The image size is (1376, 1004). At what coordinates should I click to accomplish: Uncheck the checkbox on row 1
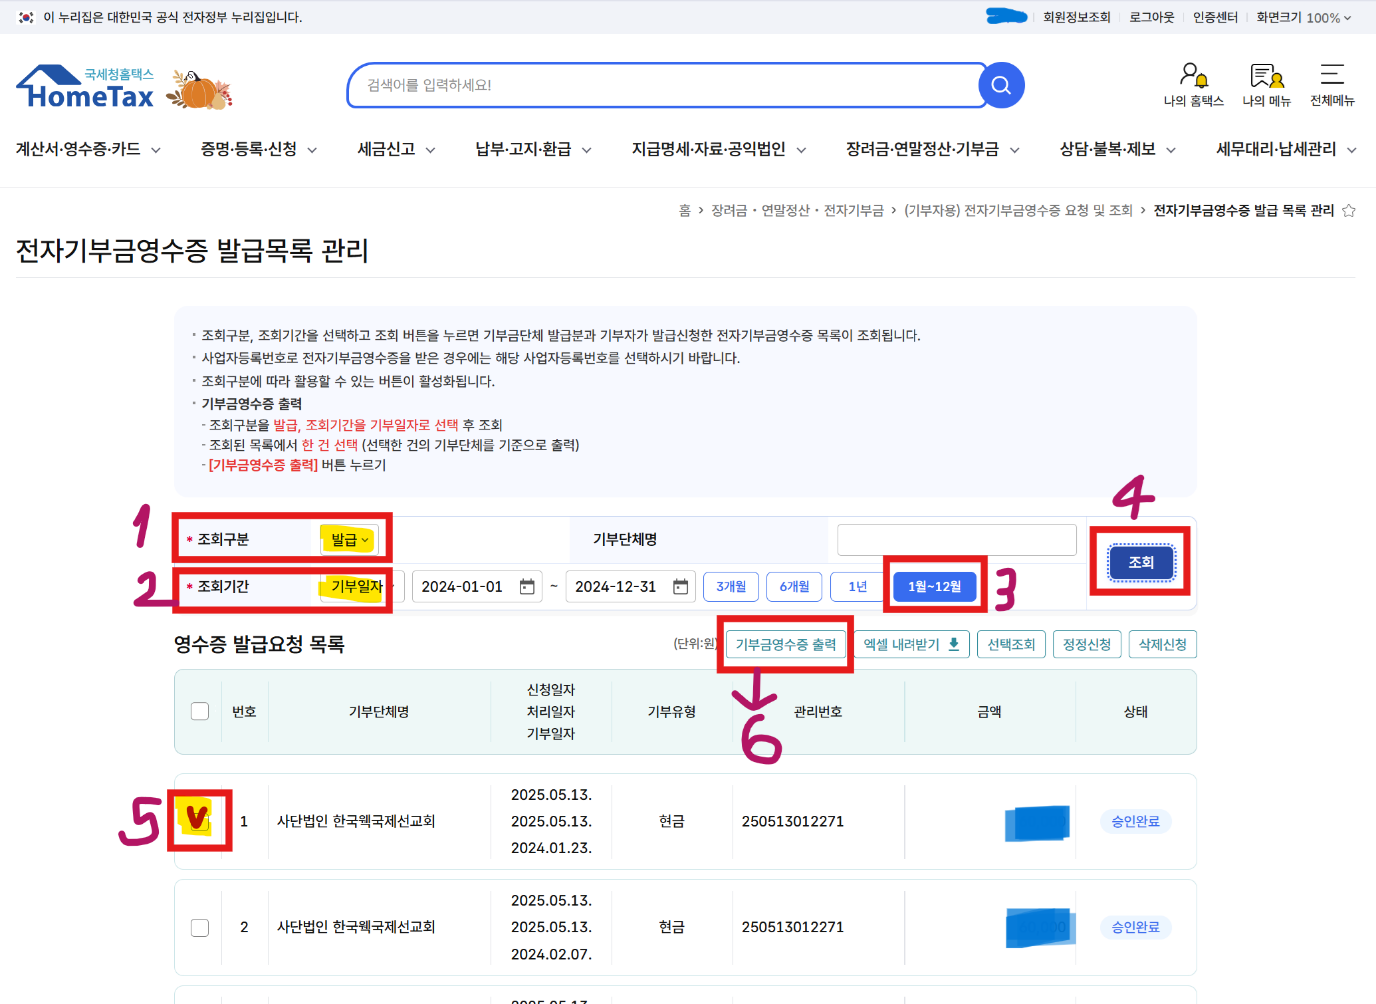[x=198, y=822]
